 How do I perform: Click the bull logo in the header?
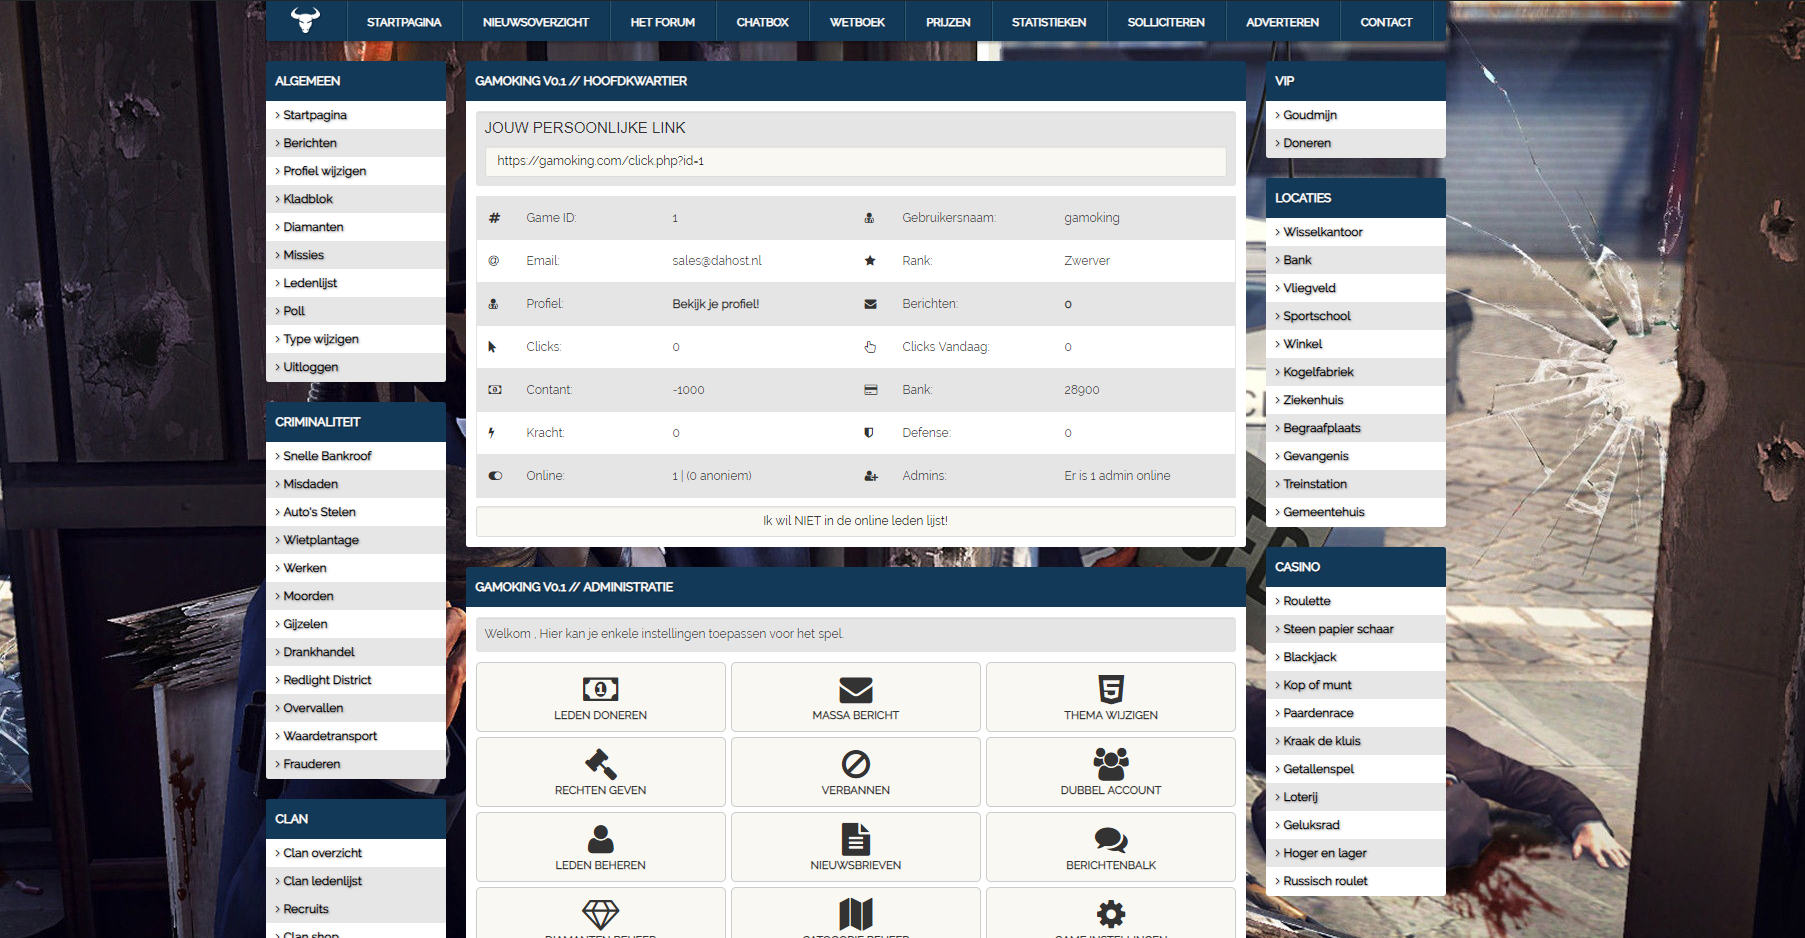(x=305, y=20)
